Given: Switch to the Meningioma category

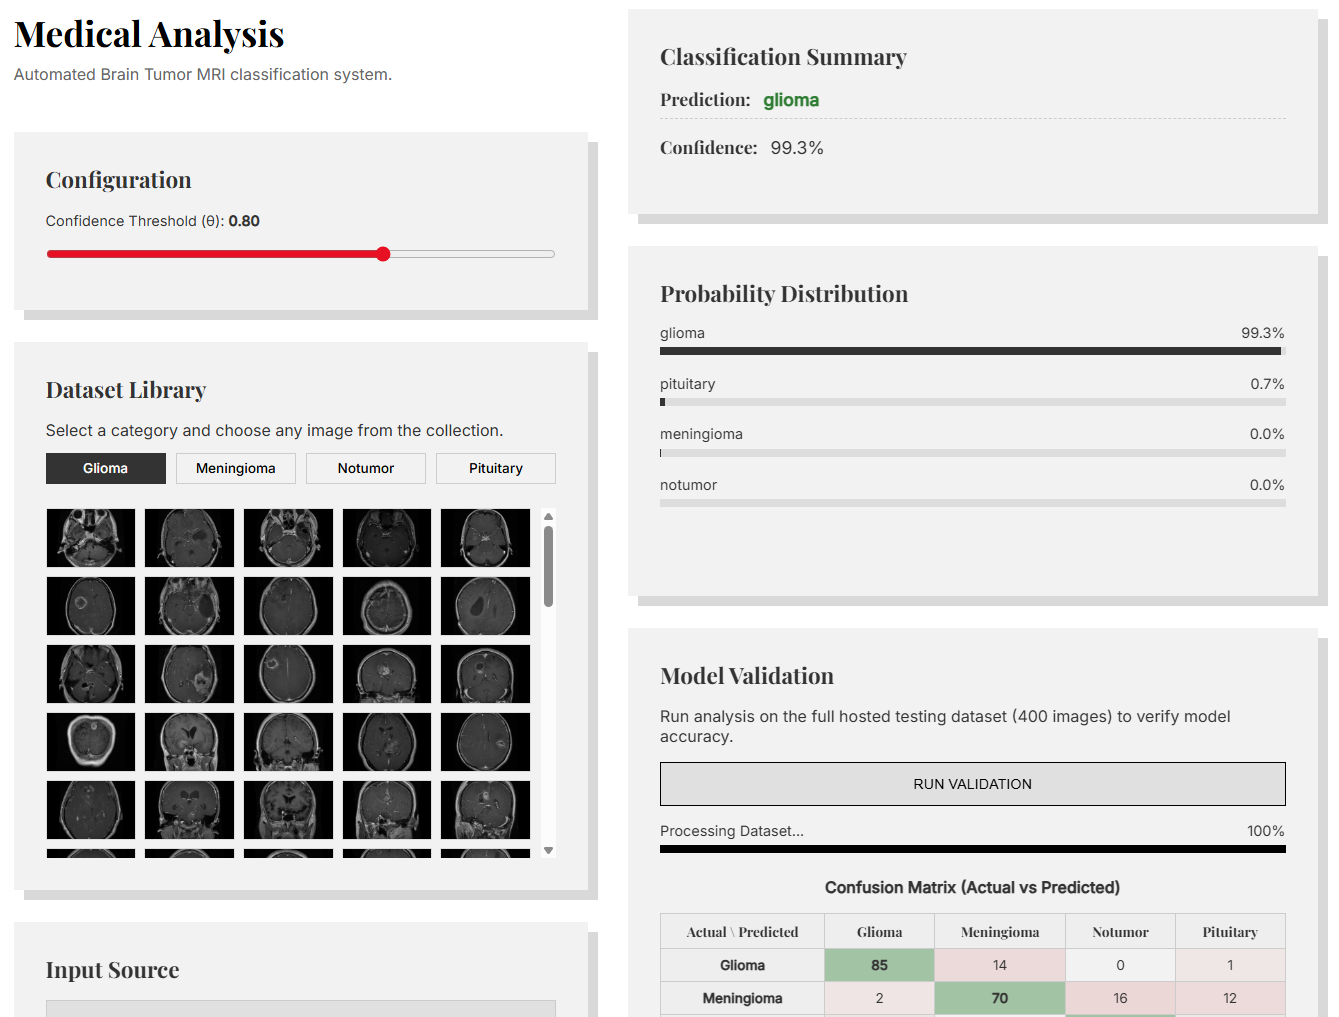Looking at the screenshot, I should point(235,468).
